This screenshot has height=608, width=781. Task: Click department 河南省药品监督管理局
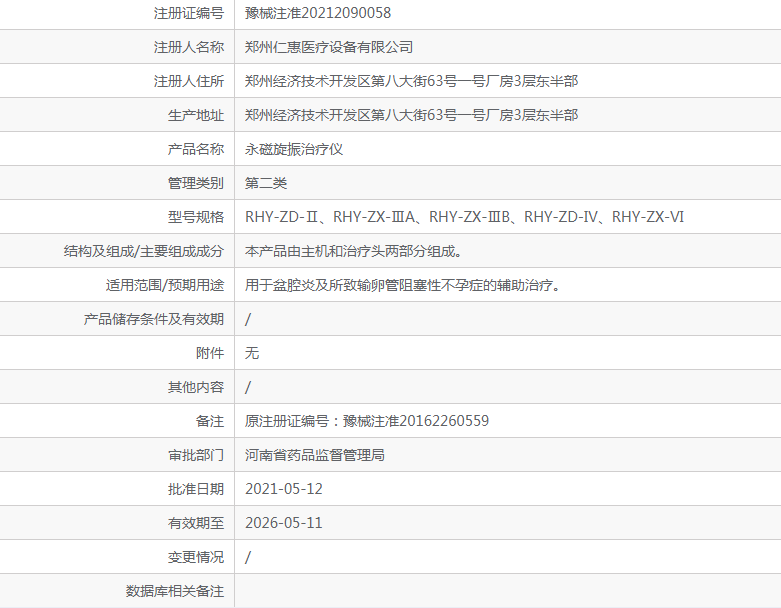tap(315, 455)
